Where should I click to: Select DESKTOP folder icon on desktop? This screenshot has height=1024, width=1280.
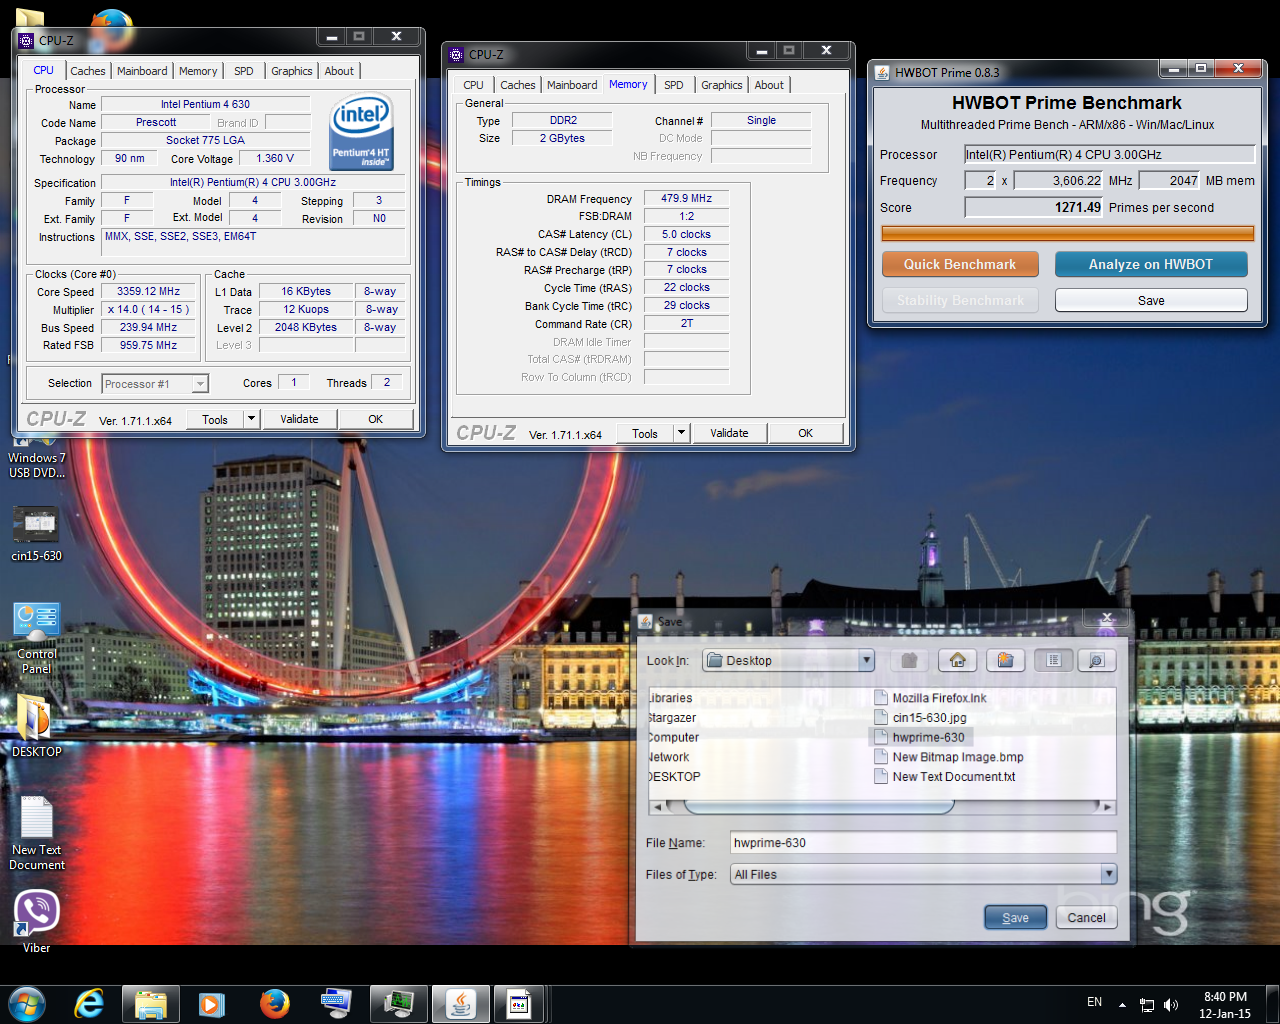[37, 726]
